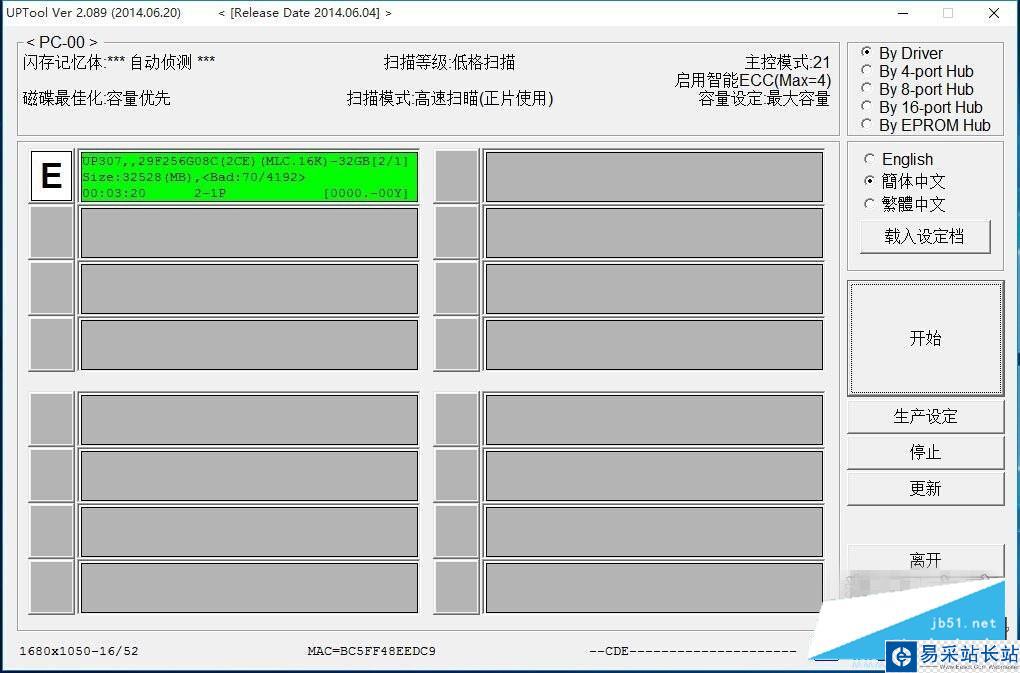Viewport: 1020px width, 673px height.
Task: Open 生产设定 production settings
Action: tap(924, 416)
